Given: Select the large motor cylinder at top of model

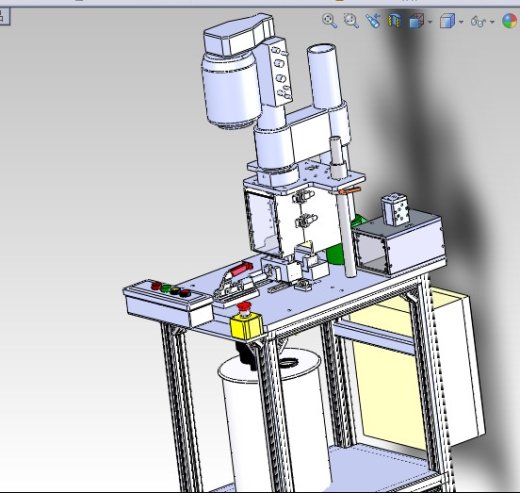Looking at the screenshot, I should click(x=230, y=91).
